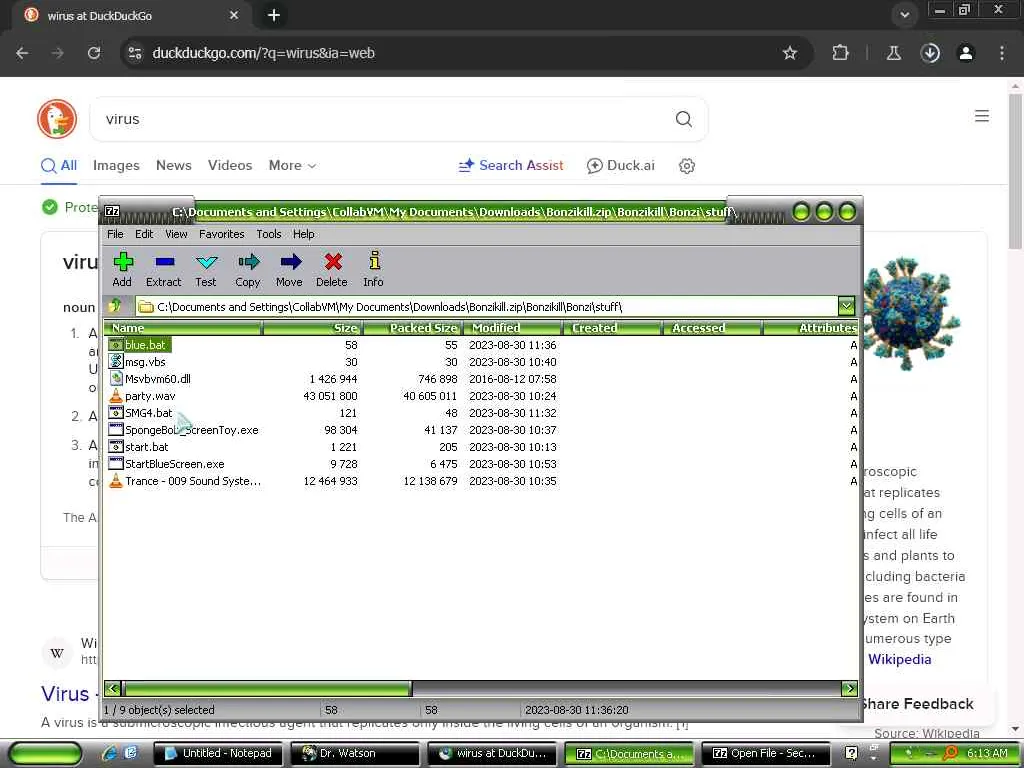This screenshot has height=768, width=1024.
Task: Switch to Untitled - Notepad taskbar button
Action: (218, 753)
